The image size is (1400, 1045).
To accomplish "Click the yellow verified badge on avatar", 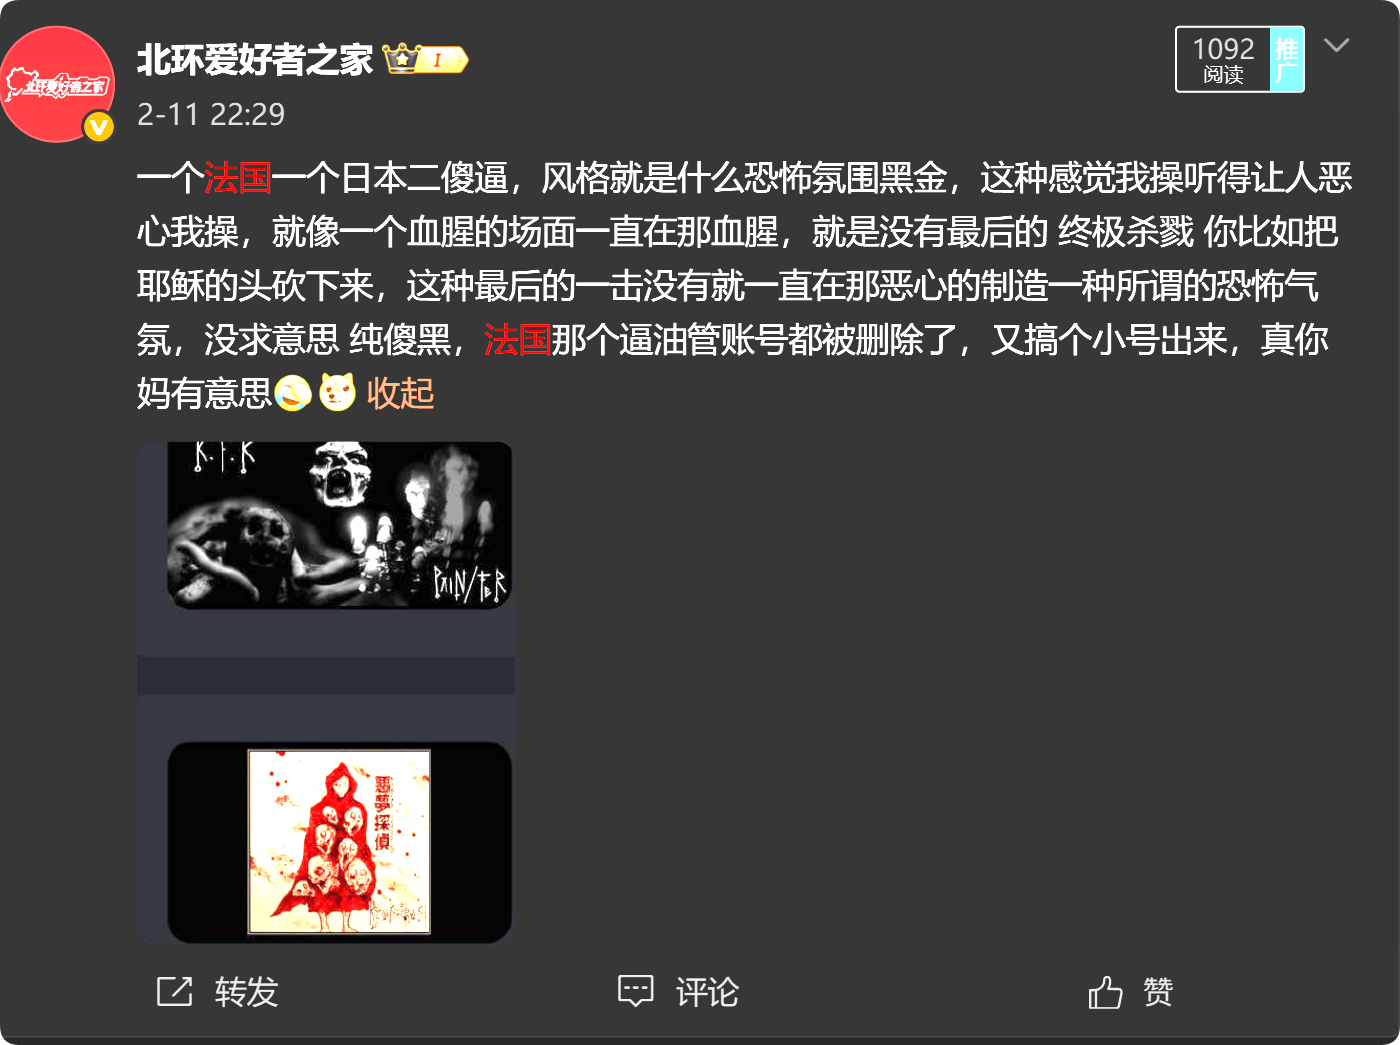I will click(98, 127).
